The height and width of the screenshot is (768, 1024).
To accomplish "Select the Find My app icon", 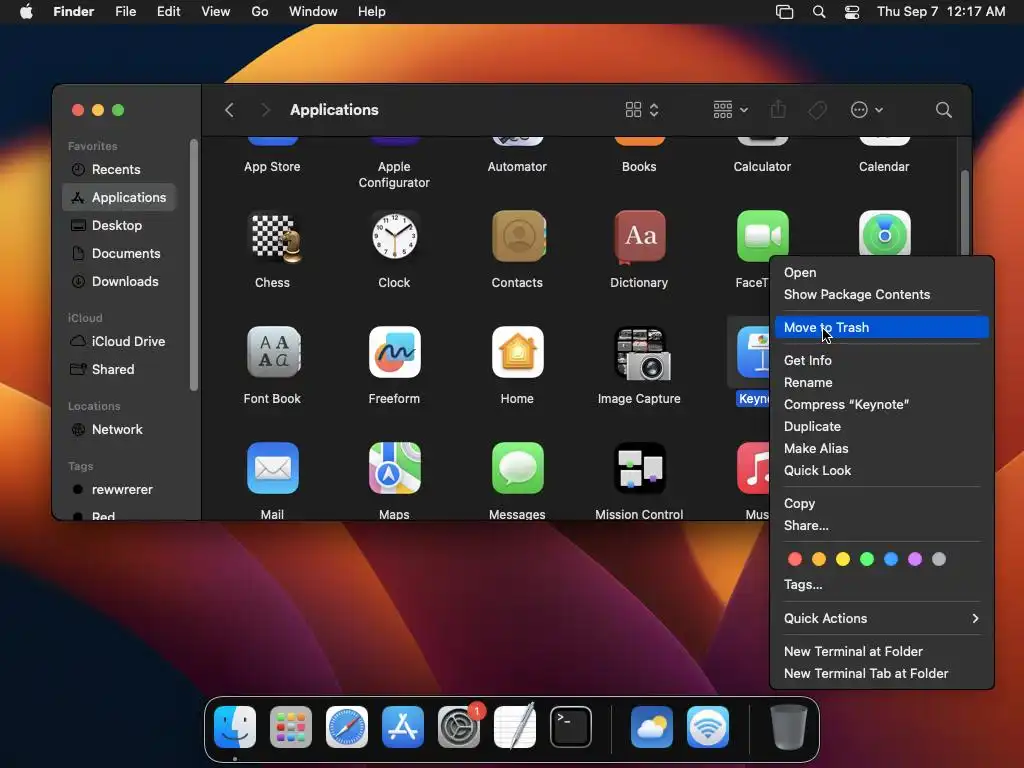I will (884, 233).
